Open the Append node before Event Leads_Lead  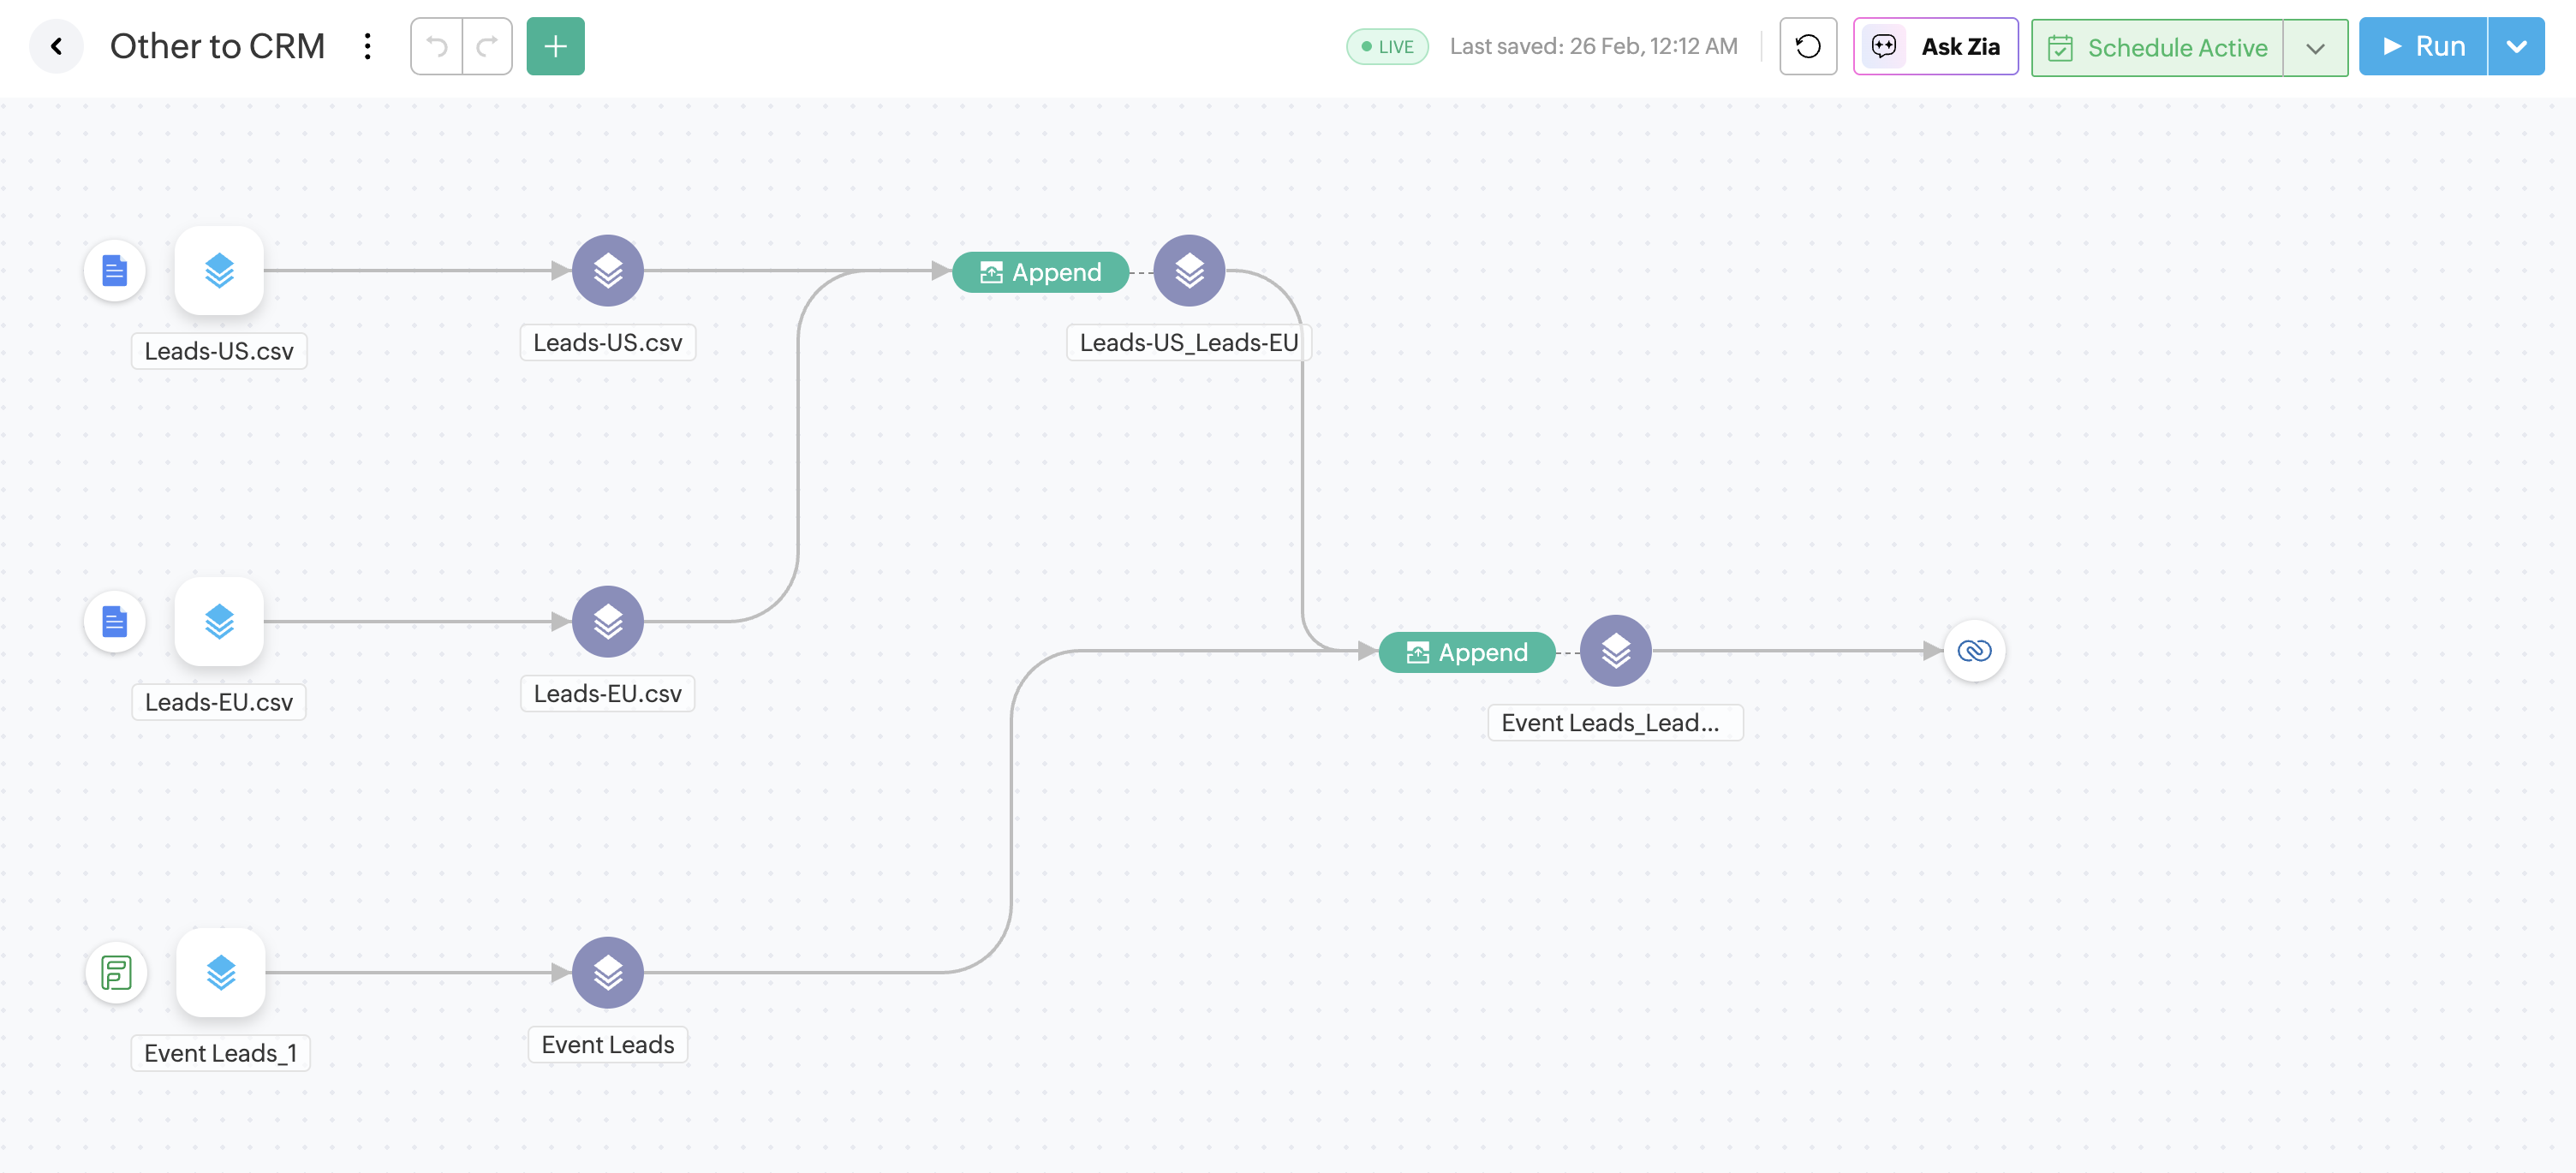click(1467, 652)
